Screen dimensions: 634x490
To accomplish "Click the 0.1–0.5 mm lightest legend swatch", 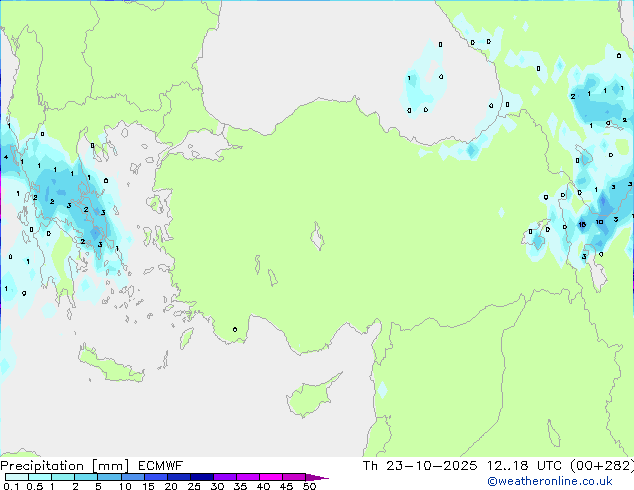I will (x=17, y=477).
